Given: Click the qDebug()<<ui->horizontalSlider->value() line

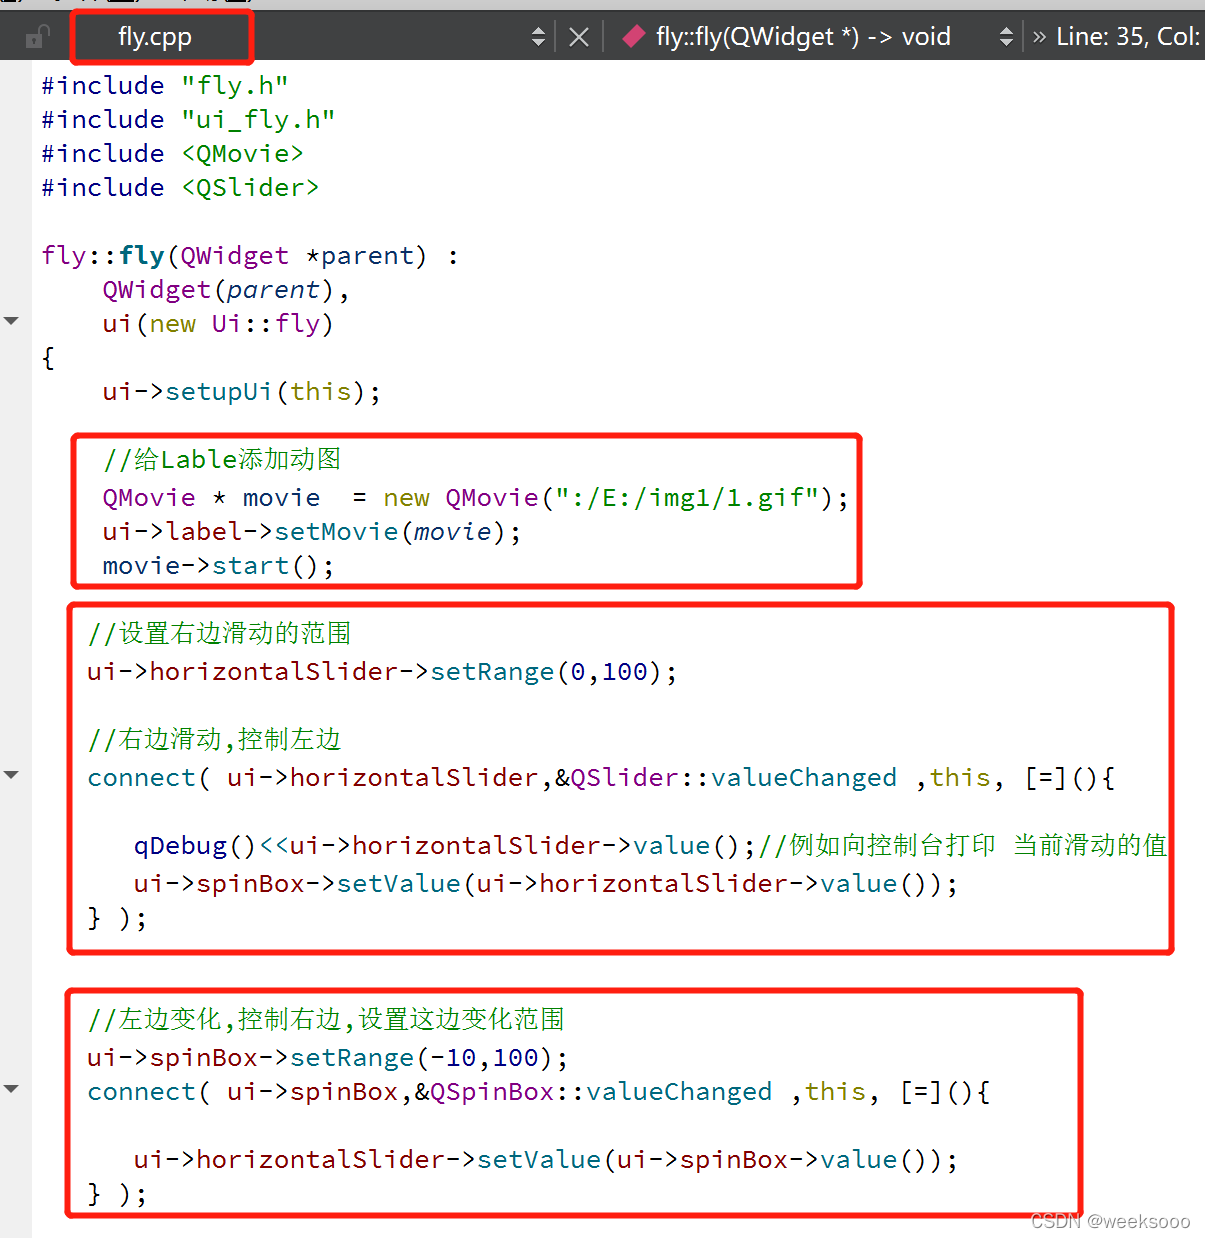Looking at the screenshot, I should tap(650, 846).
